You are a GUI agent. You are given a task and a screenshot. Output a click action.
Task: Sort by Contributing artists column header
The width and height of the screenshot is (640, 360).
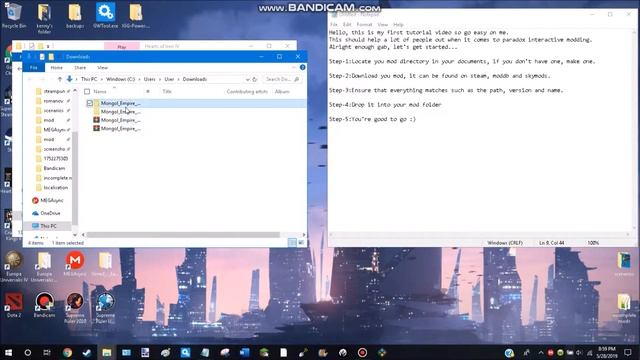[x=247, y=91]
